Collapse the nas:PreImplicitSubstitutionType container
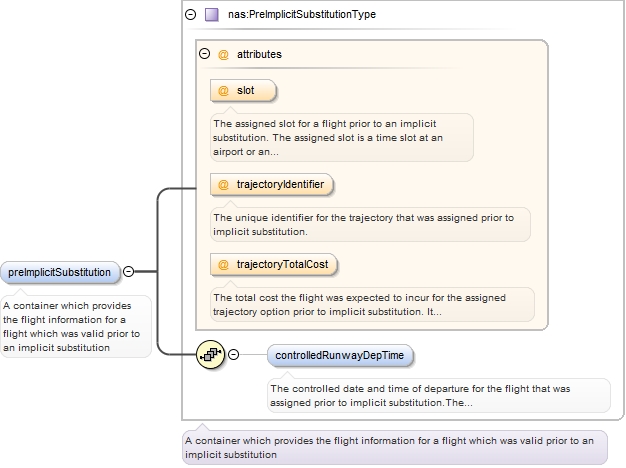This screenshot has height=468, width=626. pyautogui.click(x=191, y=15)
